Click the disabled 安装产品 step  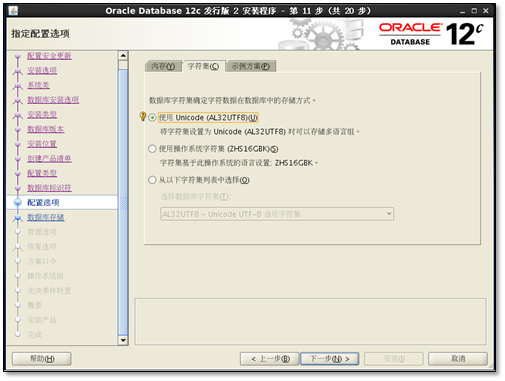click(42, 320)
